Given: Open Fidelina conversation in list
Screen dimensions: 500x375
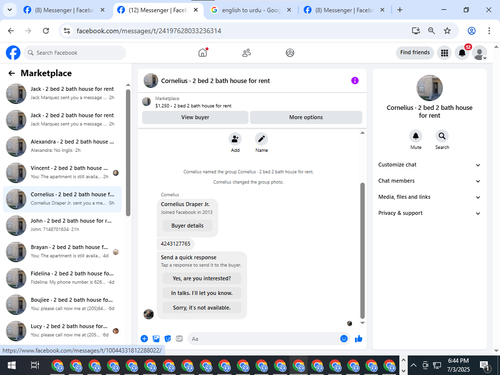Looking at the screenshot, I should coord(62,278).
